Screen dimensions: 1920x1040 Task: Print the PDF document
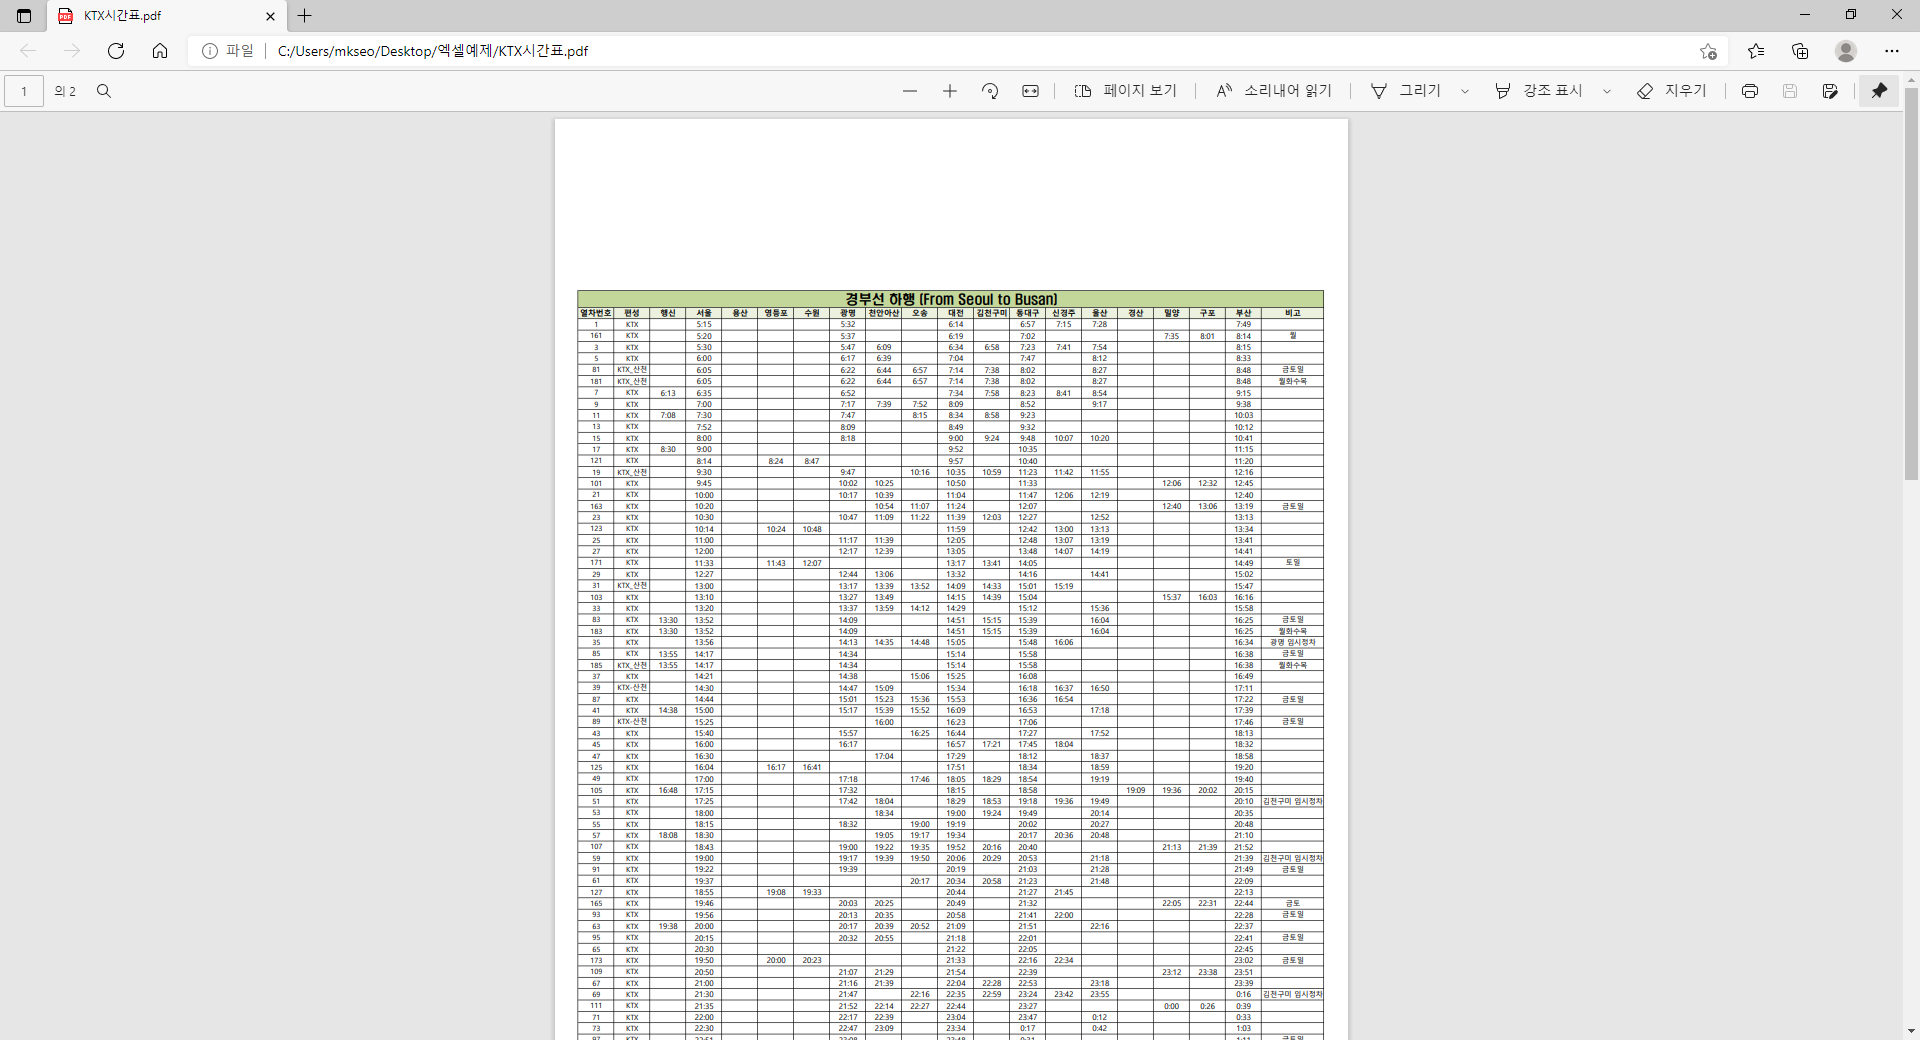[x=1750, y=91]
